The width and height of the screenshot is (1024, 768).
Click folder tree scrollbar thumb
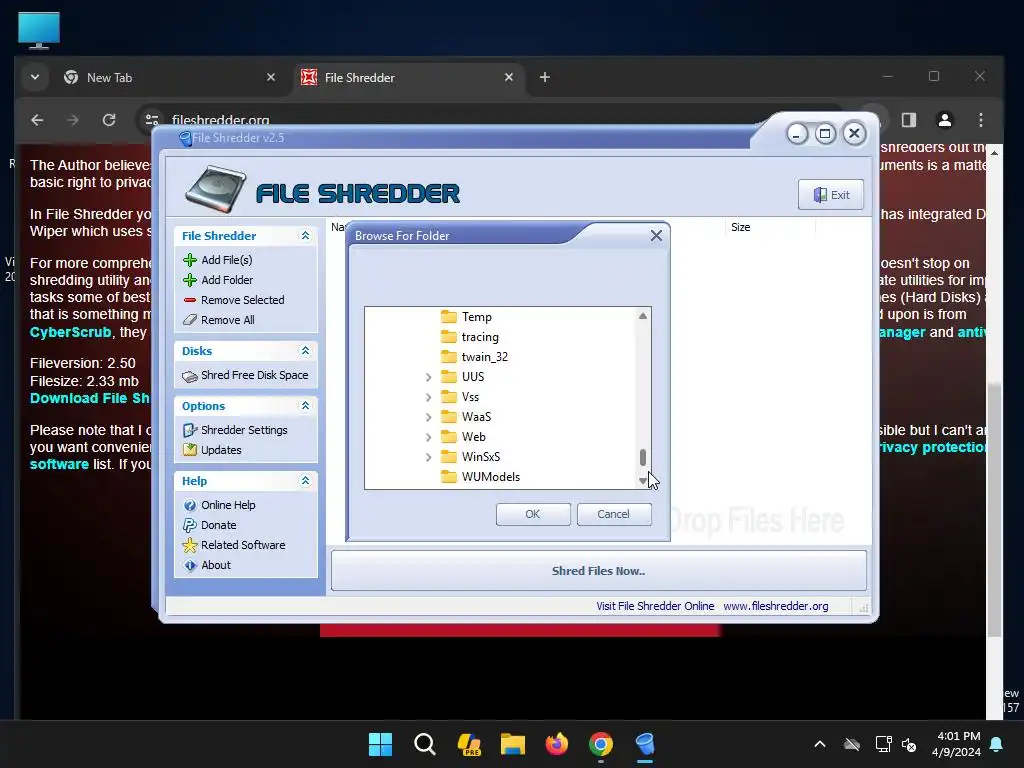point(643,457)
